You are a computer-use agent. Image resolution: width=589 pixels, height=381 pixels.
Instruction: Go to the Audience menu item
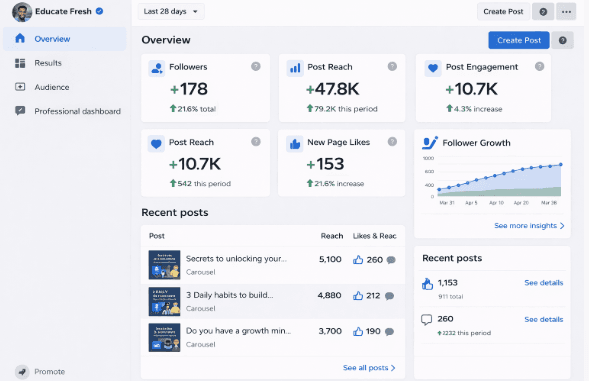65,87
